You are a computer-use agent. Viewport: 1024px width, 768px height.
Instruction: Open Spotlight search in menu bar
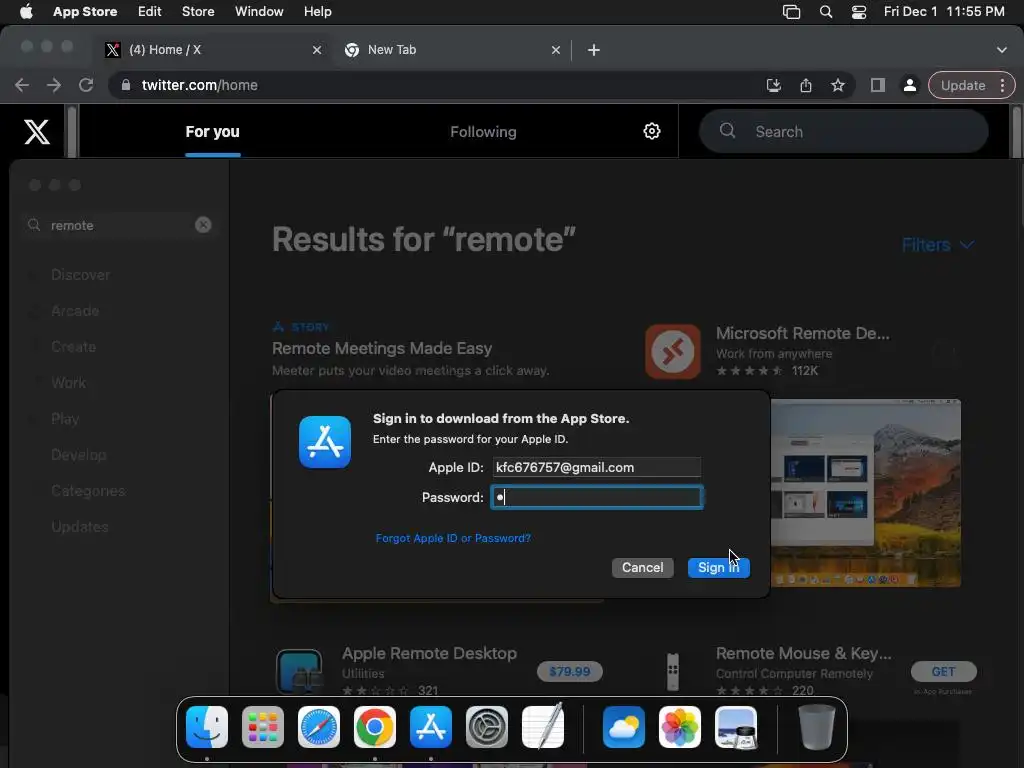(x=825, y=12)
